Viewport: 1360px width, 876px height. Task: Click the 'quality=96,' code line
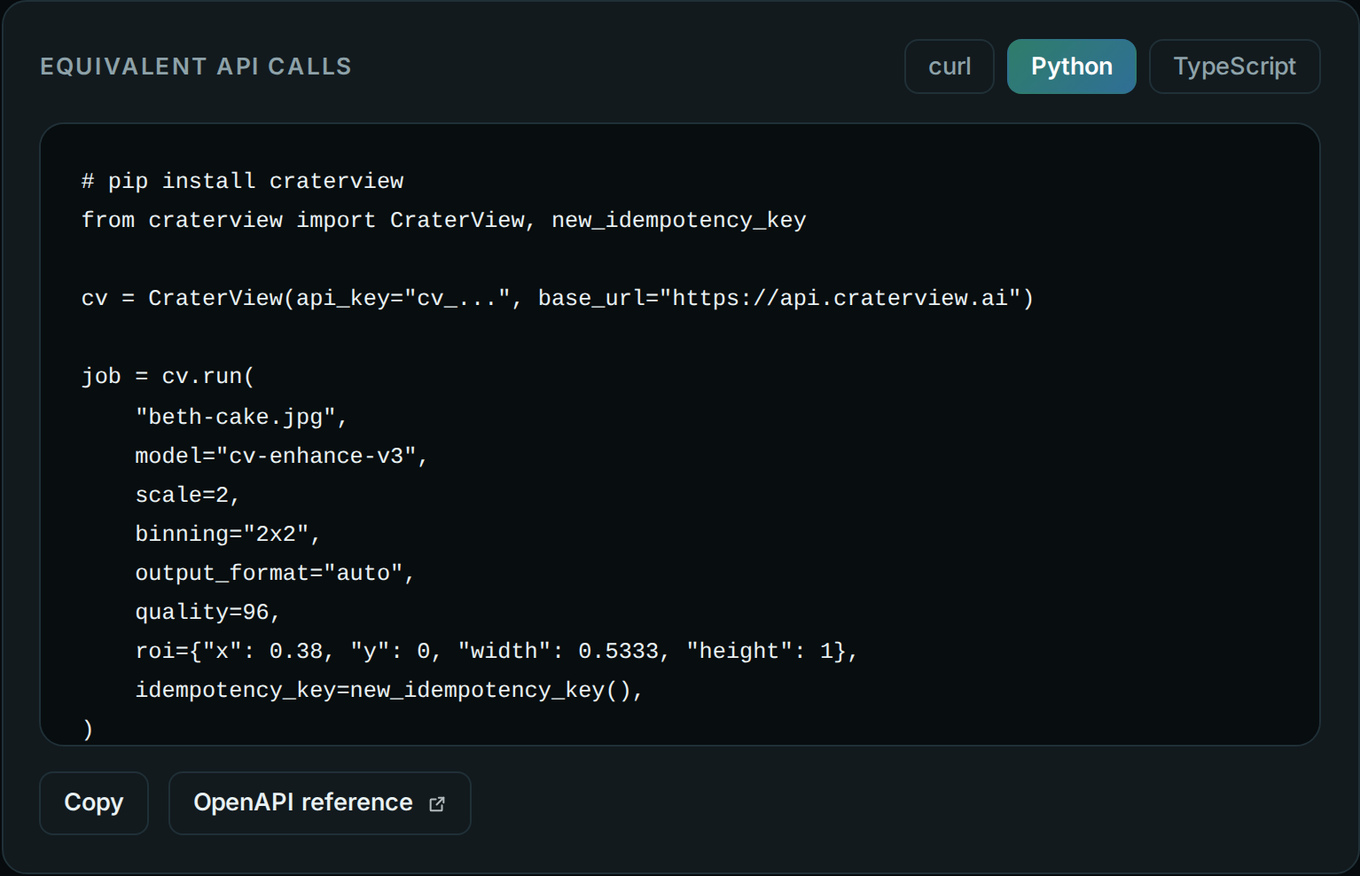click(x=209, y=612)
